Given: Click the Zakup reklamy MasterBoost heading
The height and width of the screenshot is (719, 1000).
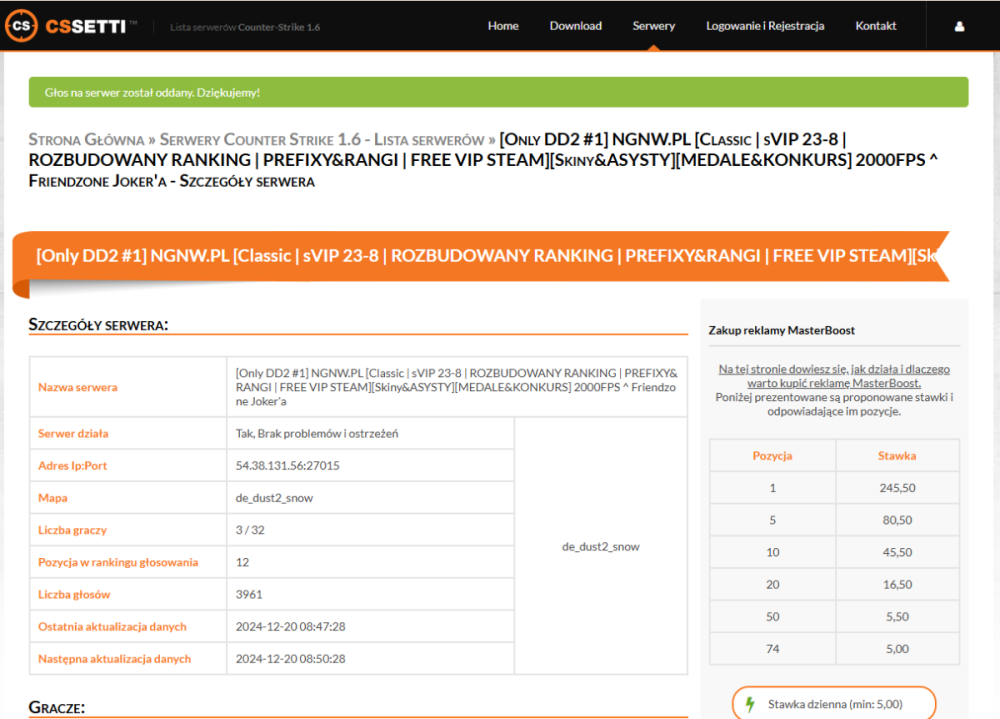Looking at the screenshot, I should (781, 330).
